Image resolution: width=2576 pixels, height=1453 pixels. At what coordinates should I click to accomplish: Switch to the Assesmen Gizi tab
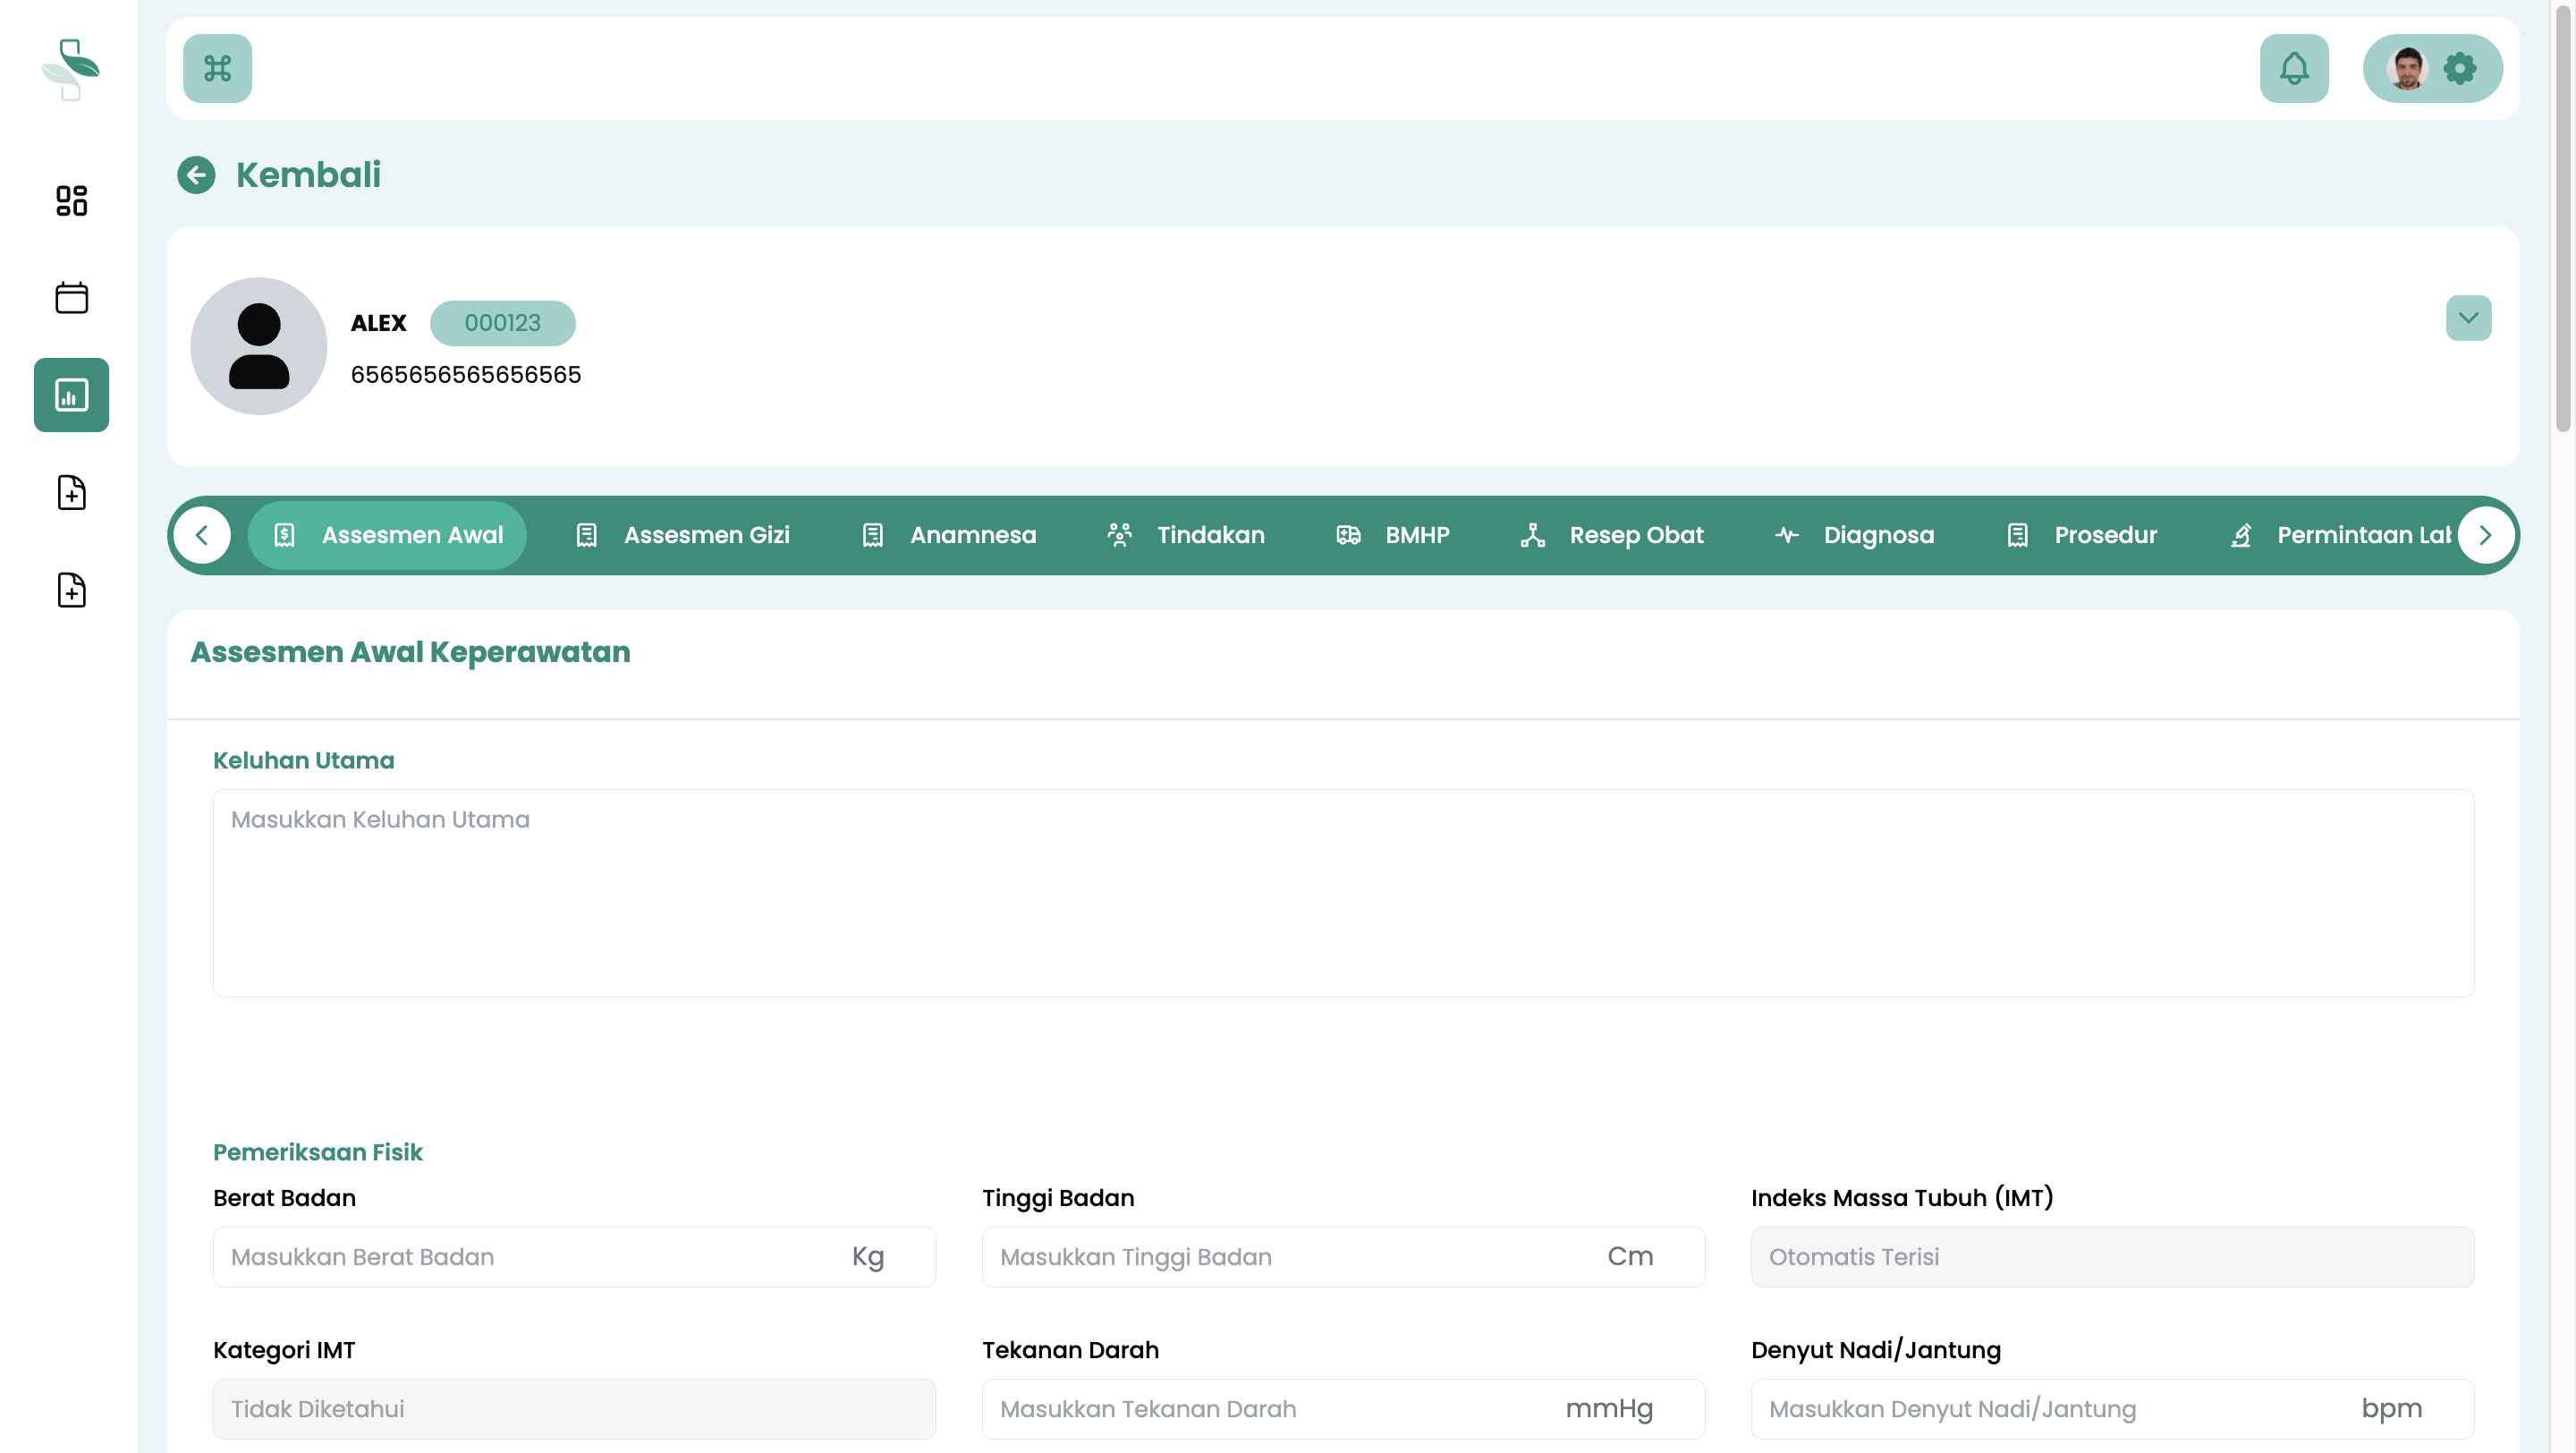684,535
